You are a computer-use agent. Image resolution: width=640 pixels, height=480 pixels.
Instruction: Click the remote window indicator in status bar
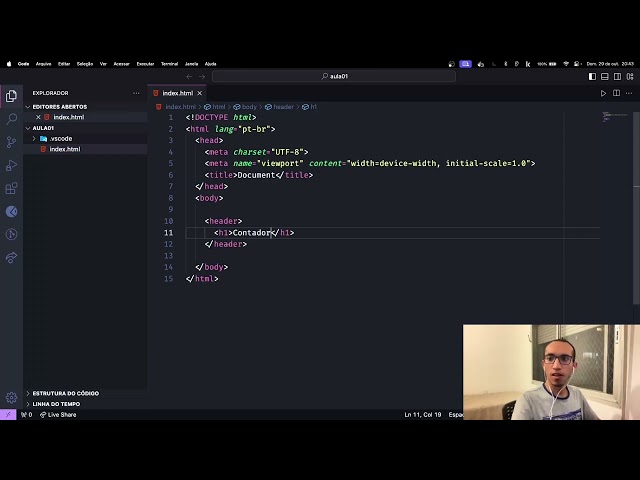click(8, 414)
